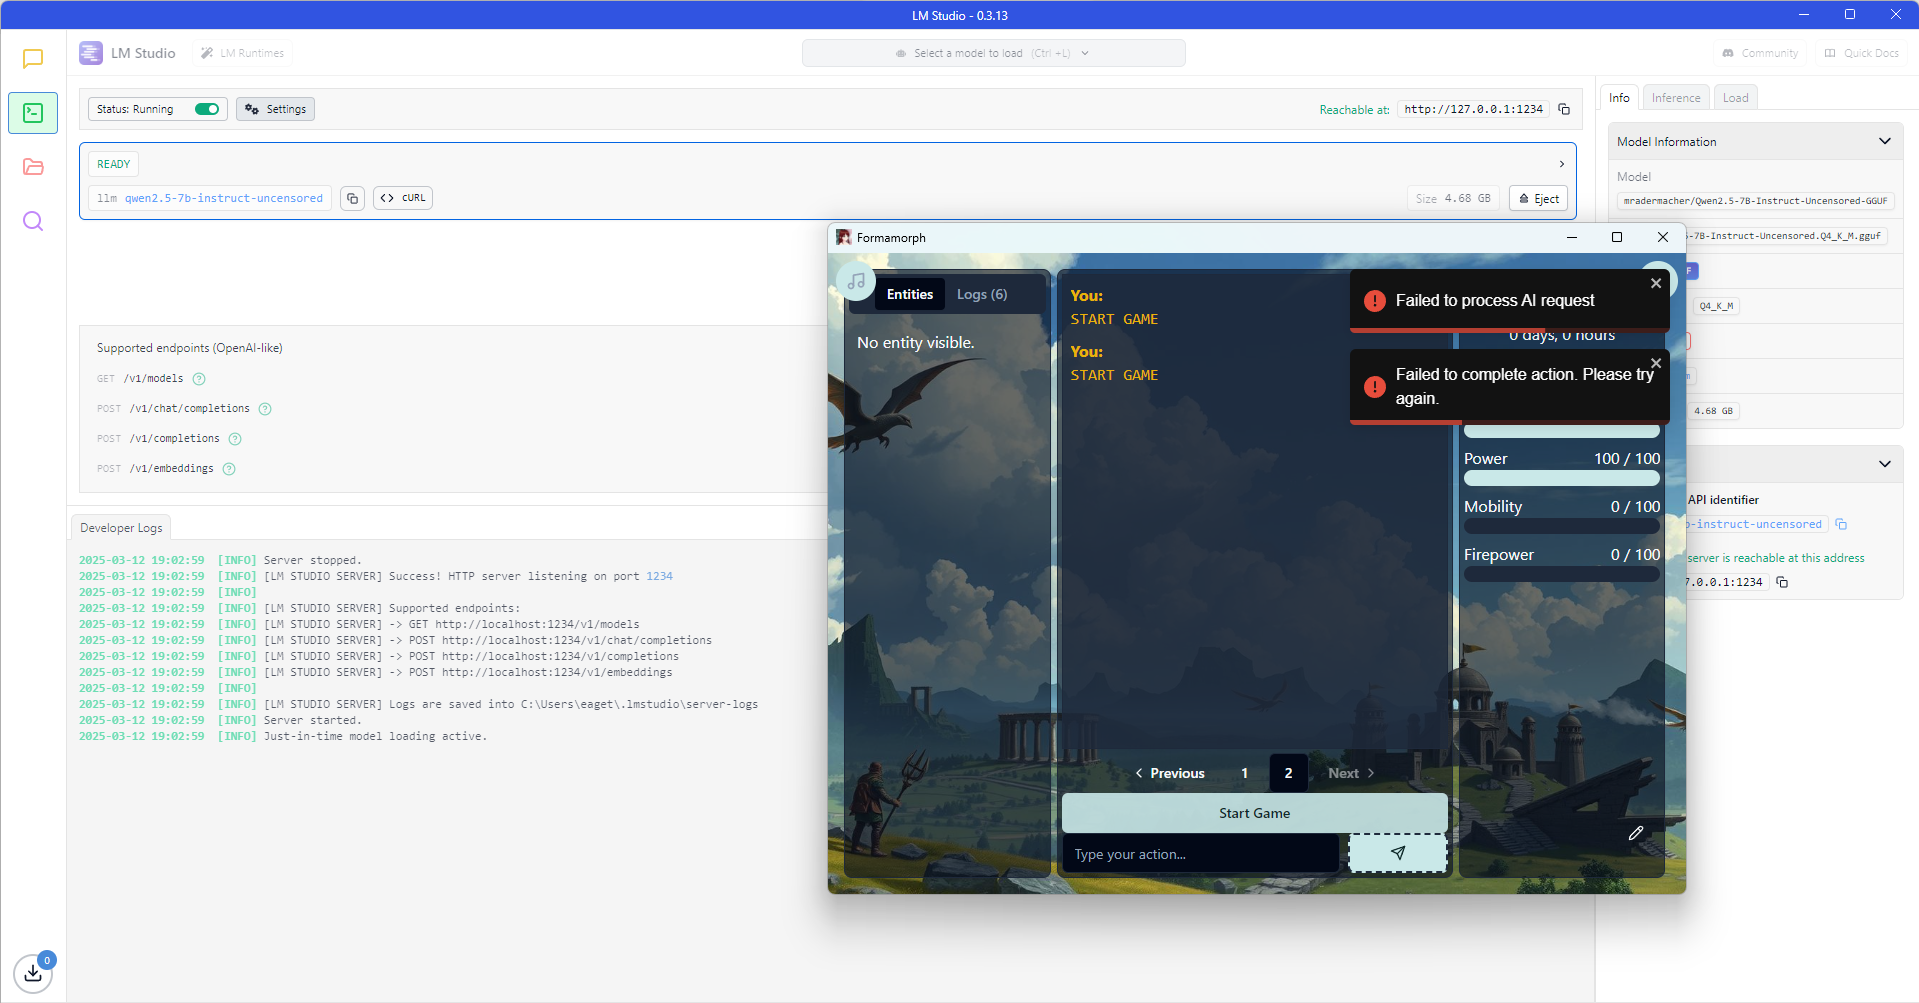The width and height of the screenshot is (1919, 1003).
Task: Open My Models folder icon in sidebar
Action: pyautogui.click(x=33, y=167)
